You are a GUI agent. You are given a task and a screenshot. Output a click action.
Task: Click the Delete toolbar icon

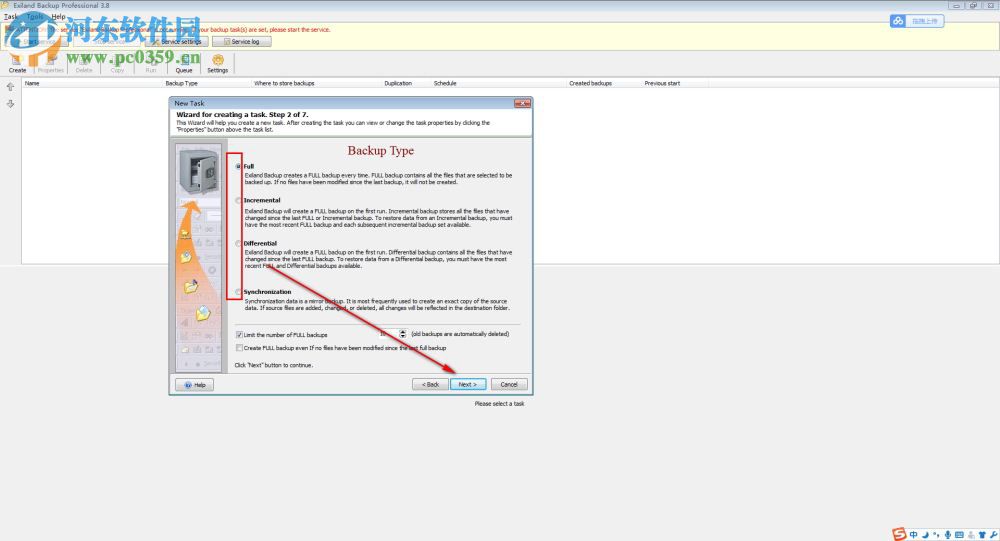(x=84, y=63)
